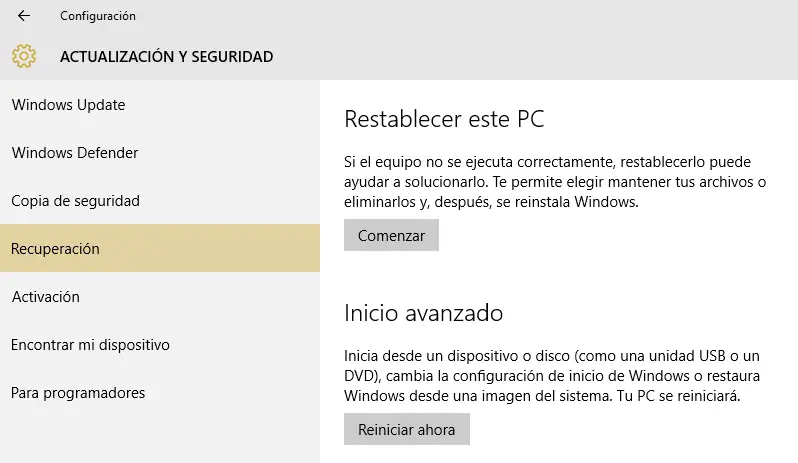Viewport: 798px width, 463px height.
Task: Click the back arrow in title bar
Action: [x=24, y=16]
